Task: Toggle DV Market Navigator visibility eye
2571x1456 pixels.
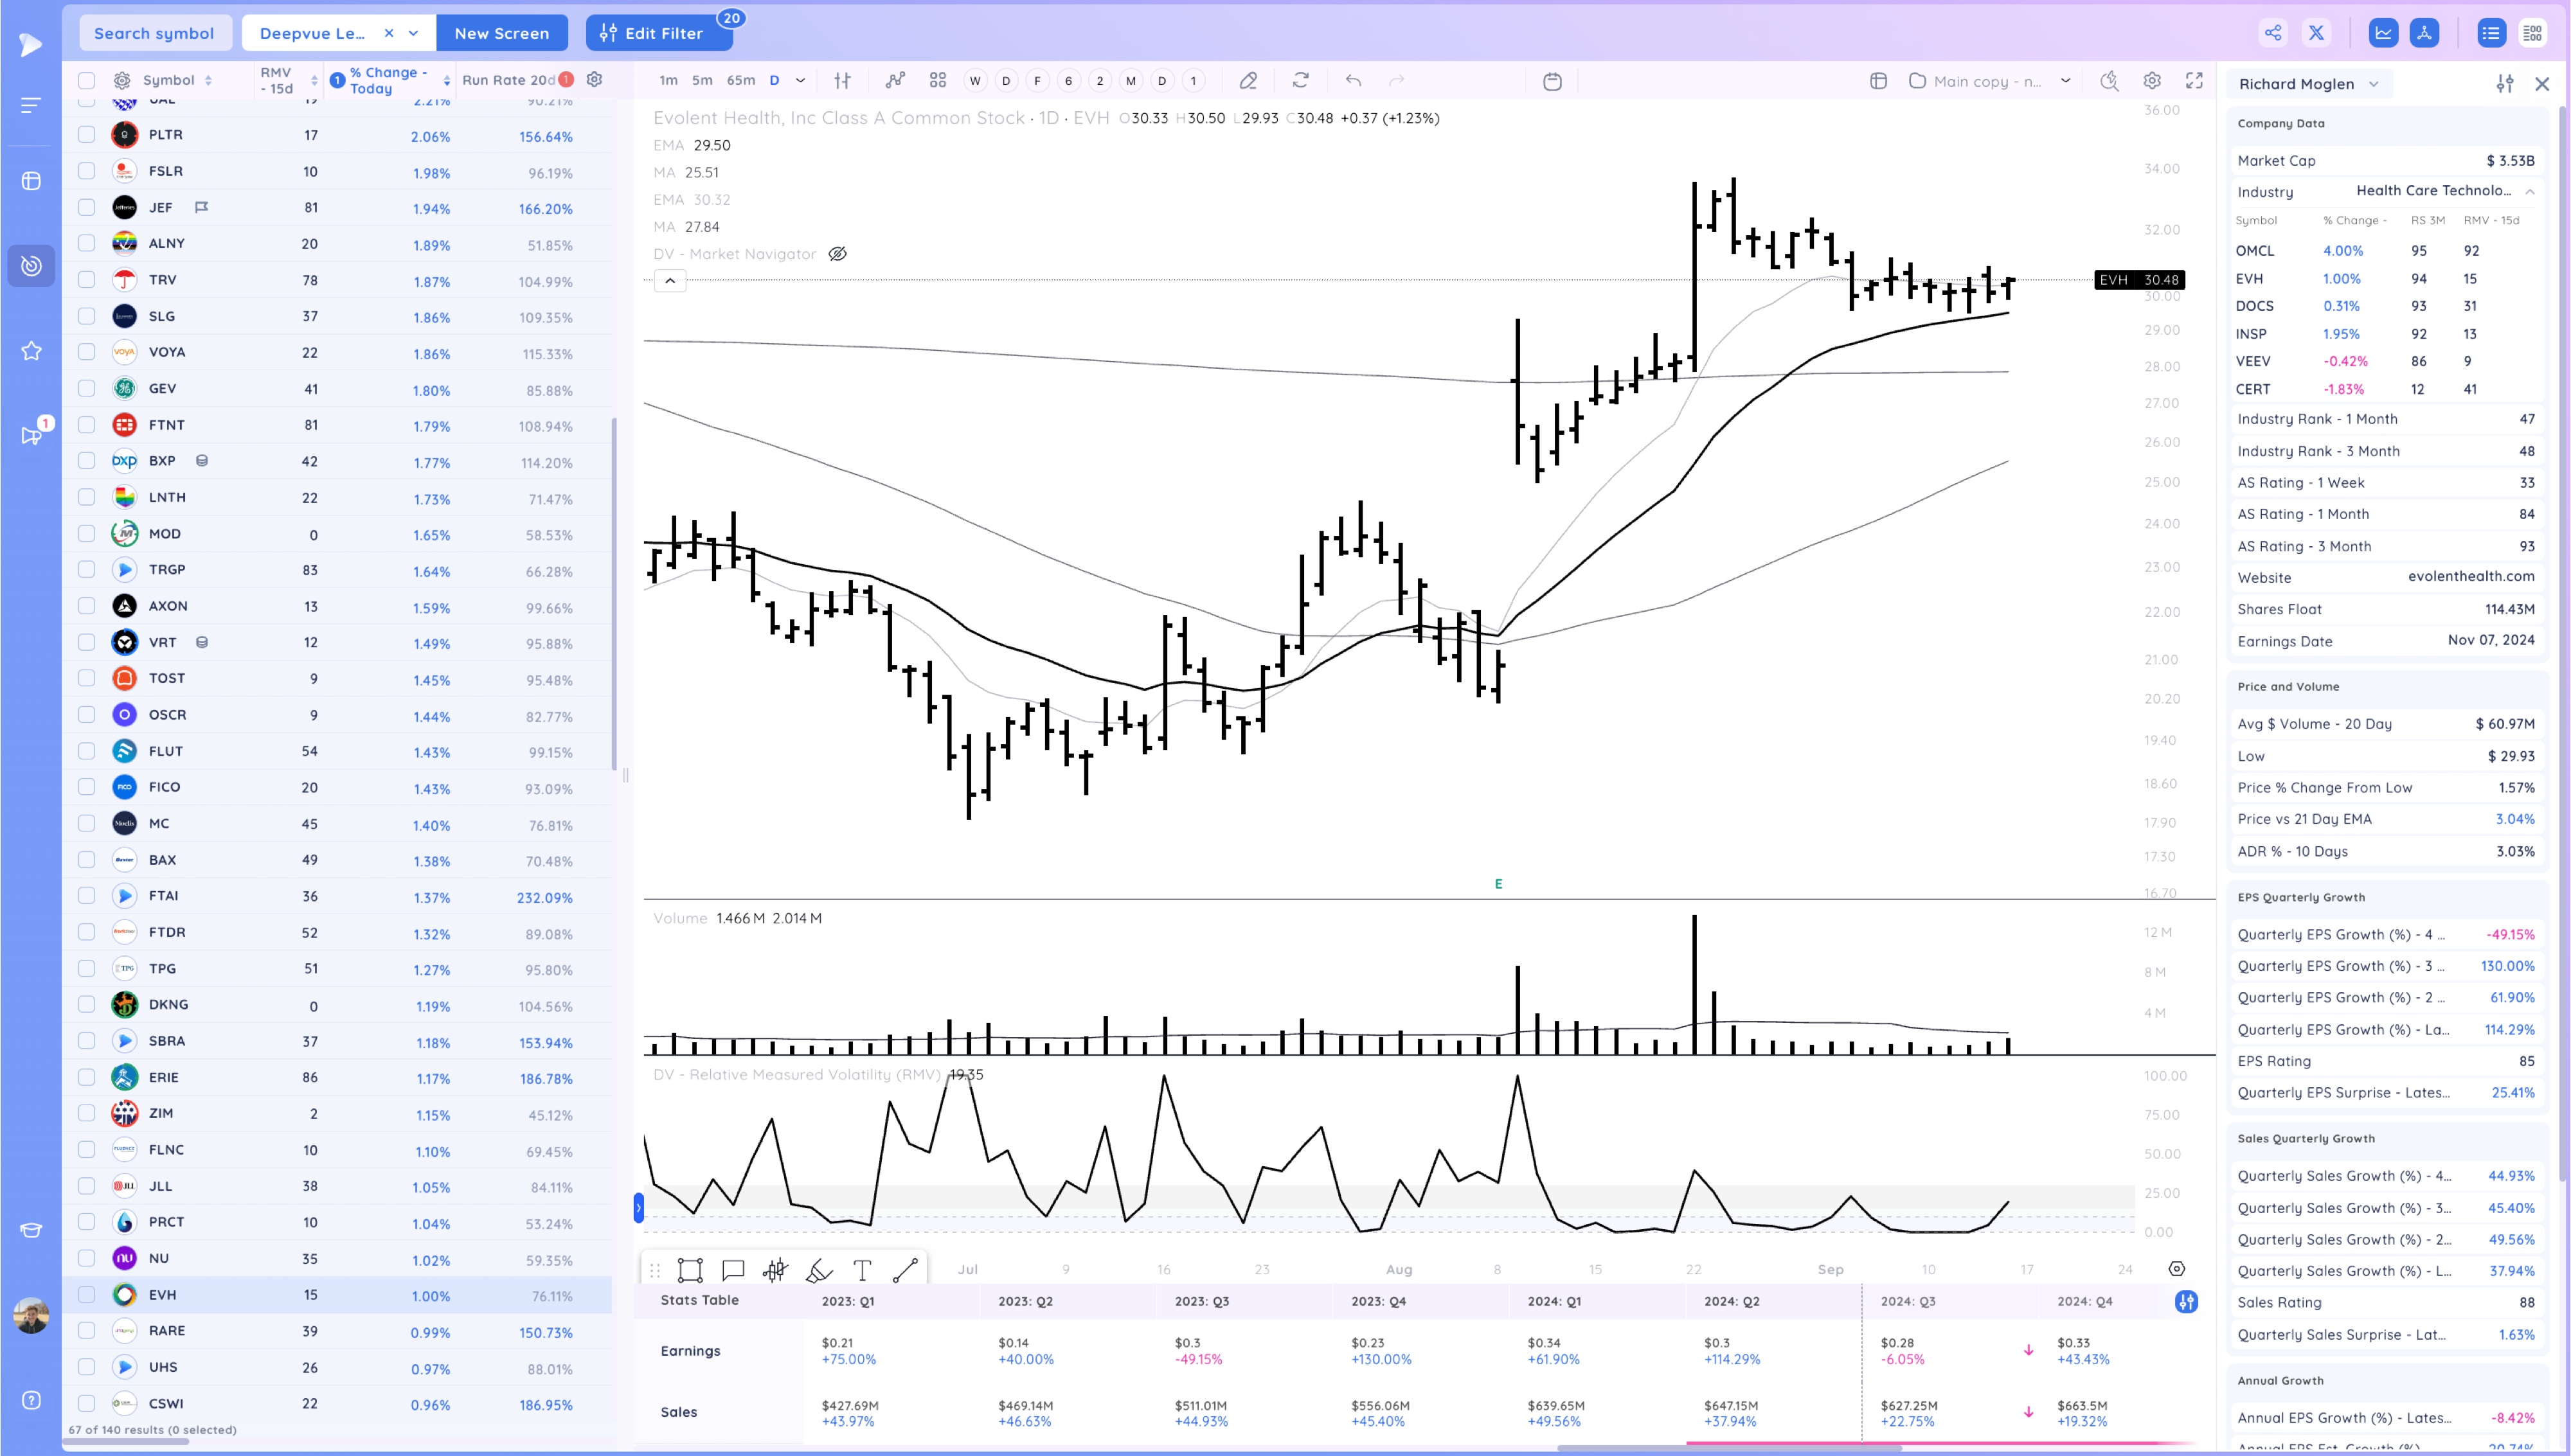Action: pos(838,254)
